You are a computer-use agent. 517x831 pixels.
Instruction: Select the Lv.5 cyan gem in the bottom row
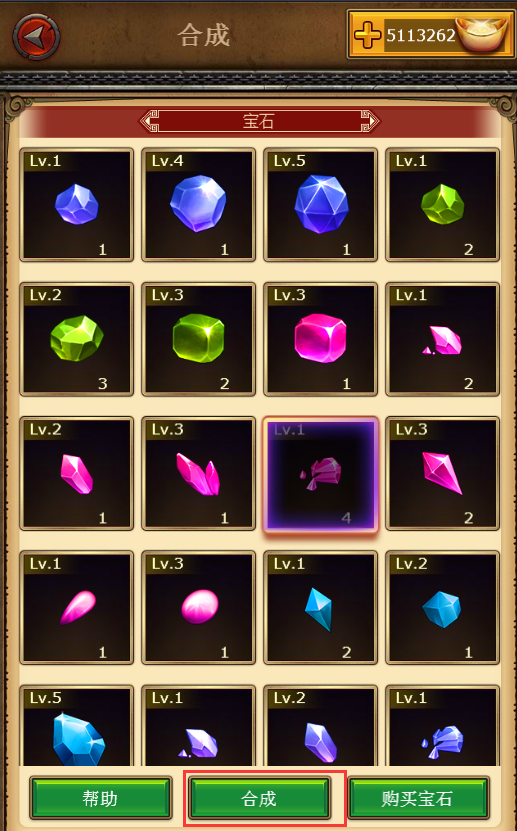pyautogui.click(x=76, y=726)
